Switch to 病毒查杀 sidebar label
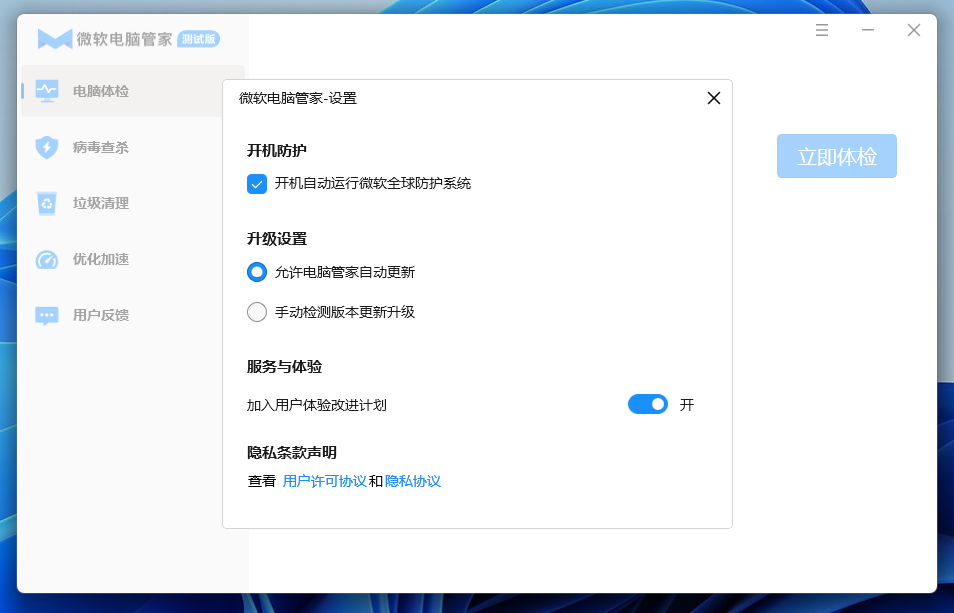Viewport: 954px width, 613px height. coord(101,147)
